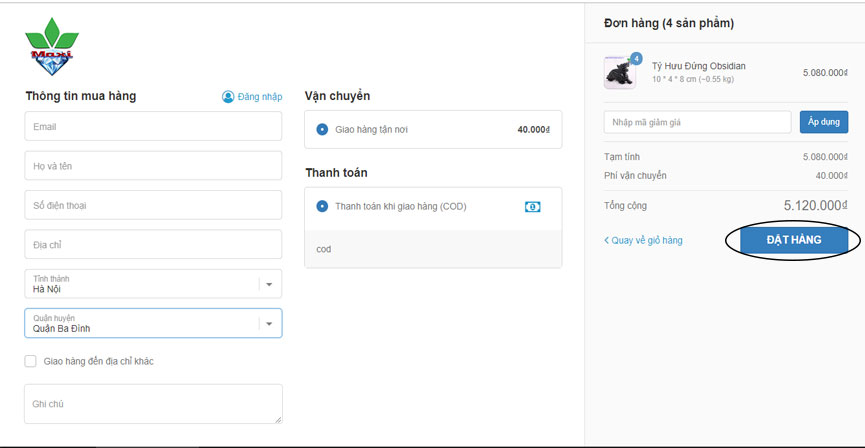Click the Số điện thoại field
This screenshot has width=865, height=448.
click(x=153, y=205)
